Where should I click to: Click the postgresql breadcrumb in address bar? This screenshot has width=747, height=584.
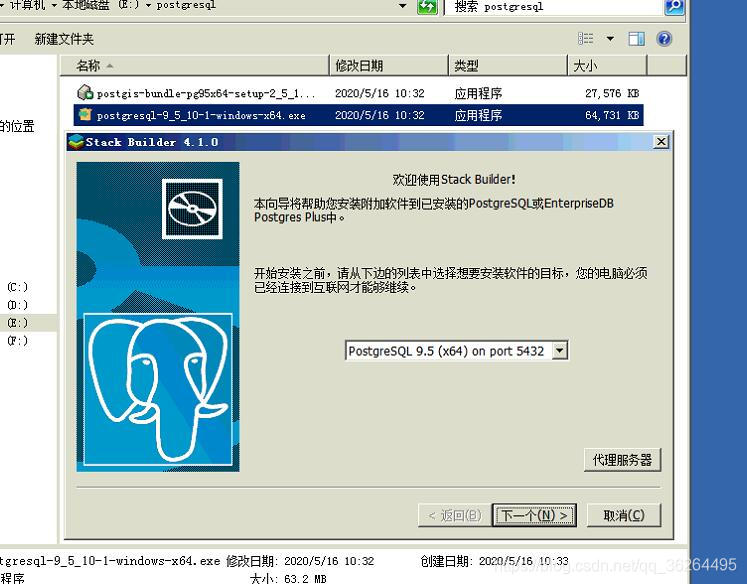tap(186, 6)
